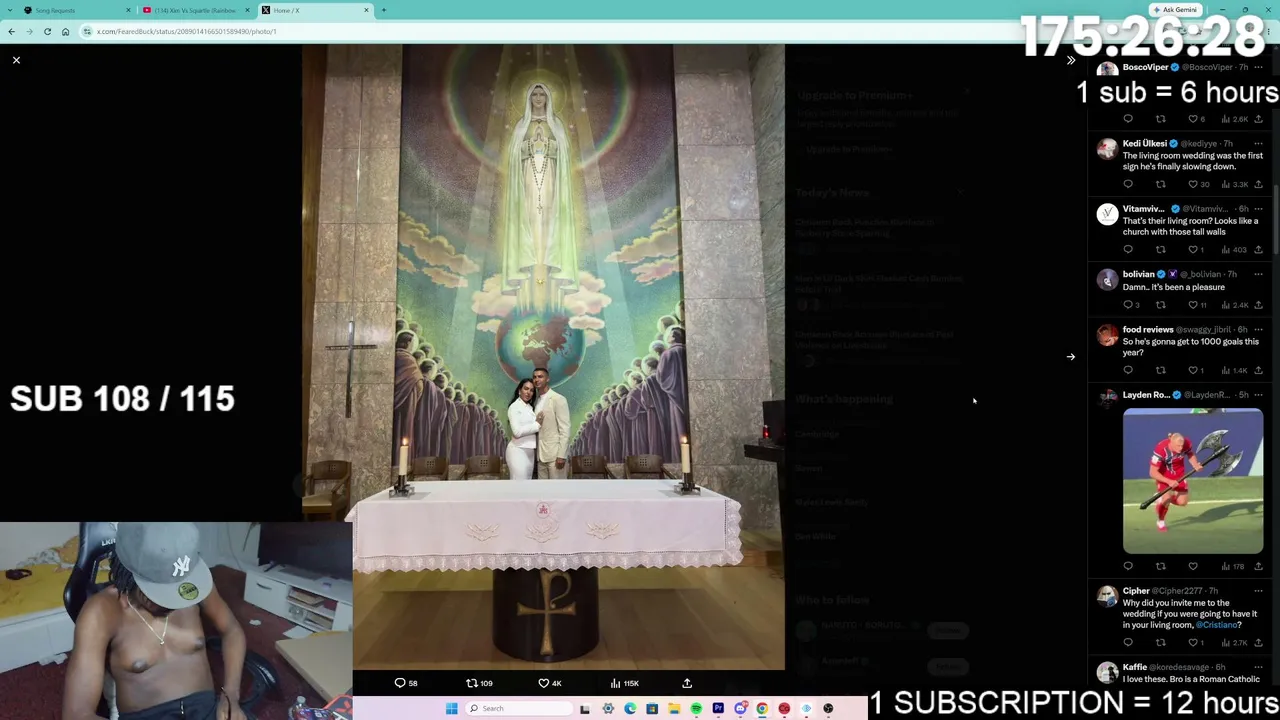Reply to Kedi Ülkesi's comment
The height and width of the screenshot is (720, 1280).
point(1128,184)
